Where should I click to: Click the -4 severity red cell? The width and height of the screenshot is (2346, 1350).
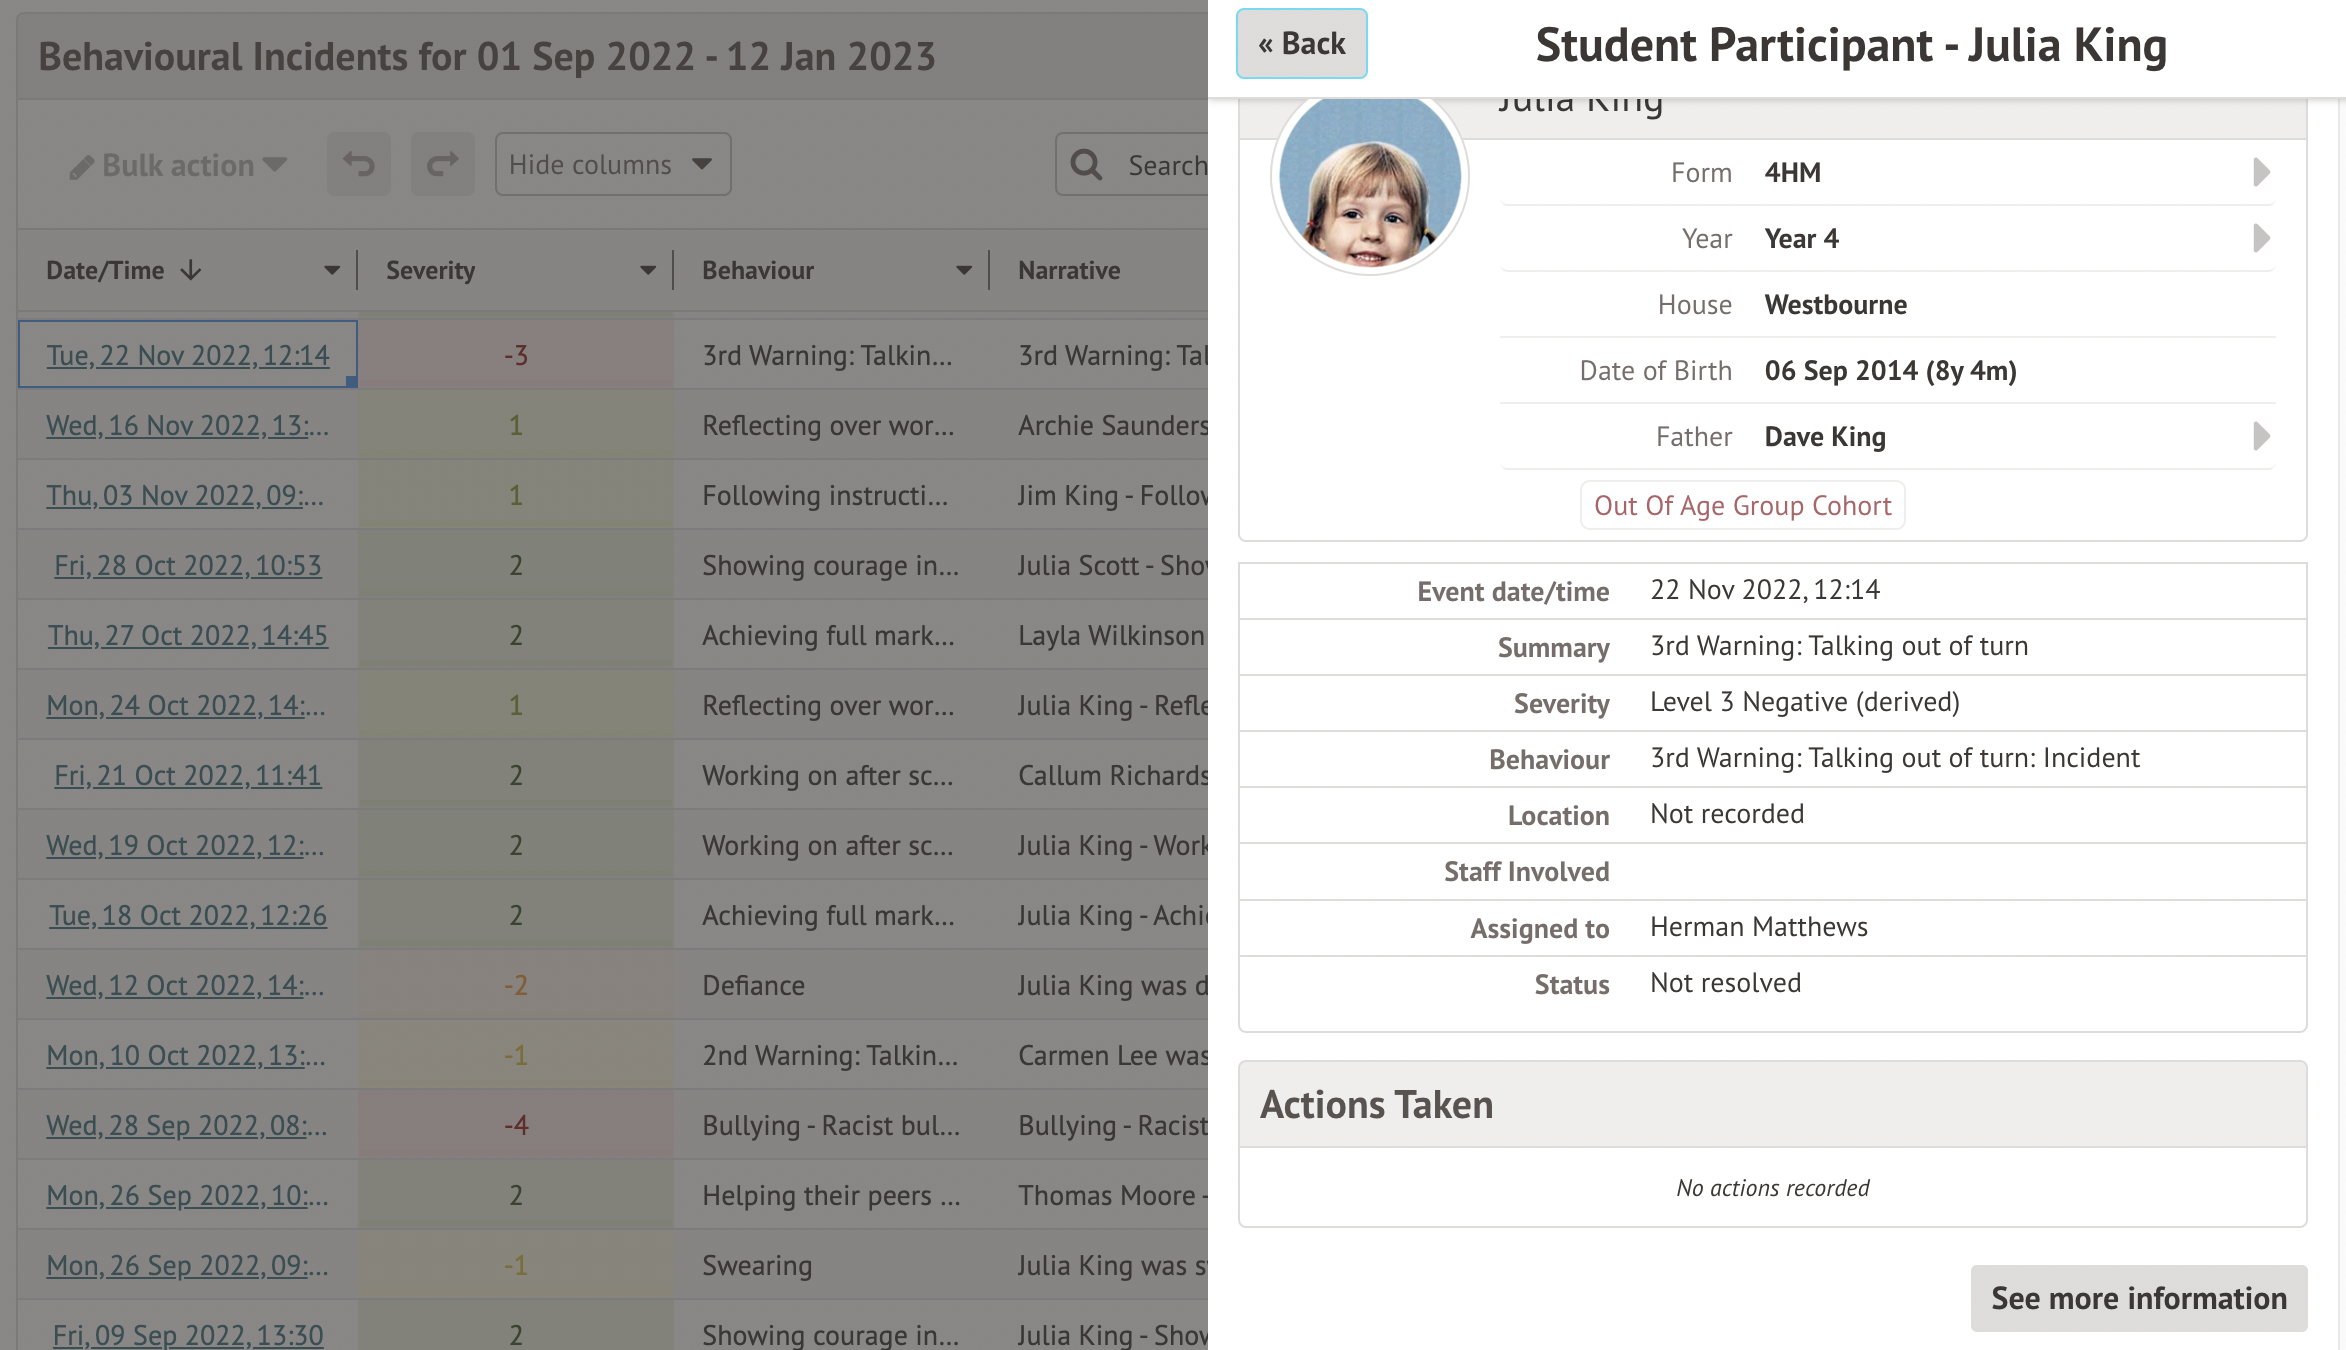tap(515, 1125)
